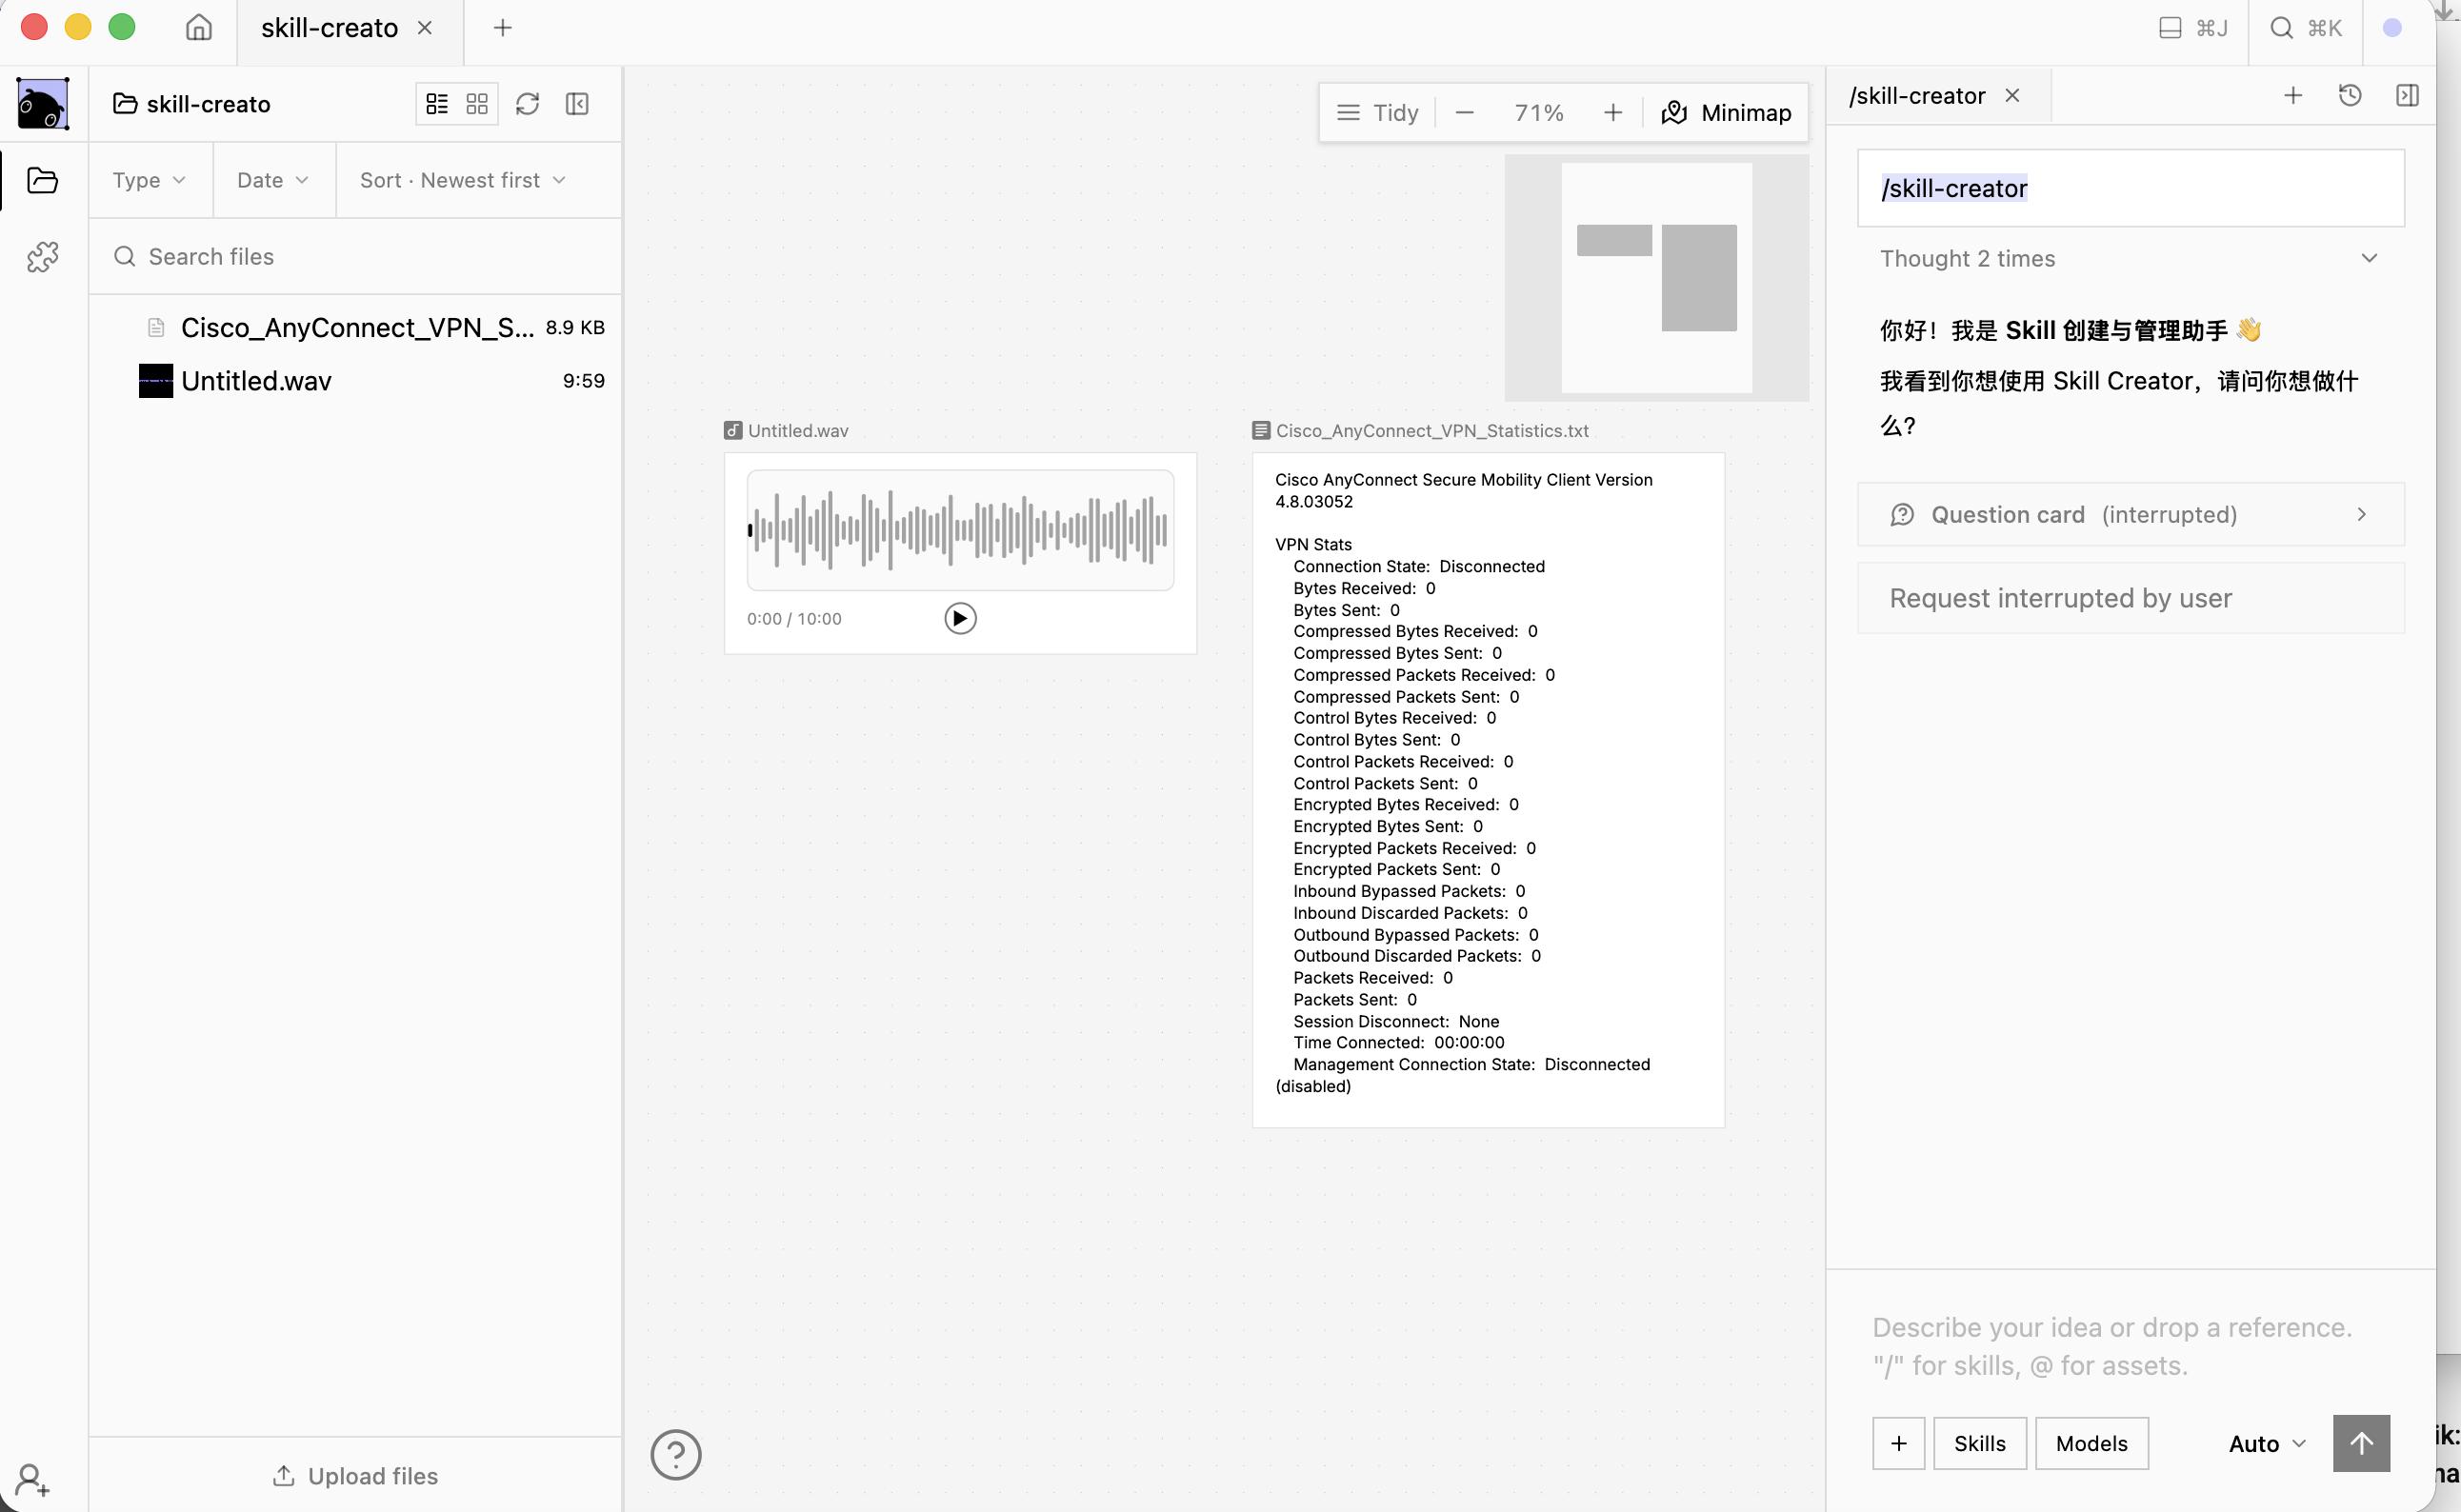The width and height of the screenshot is (2461, 1512).
Task: Click the purple status dot icon
Action: coord(2392,28)
